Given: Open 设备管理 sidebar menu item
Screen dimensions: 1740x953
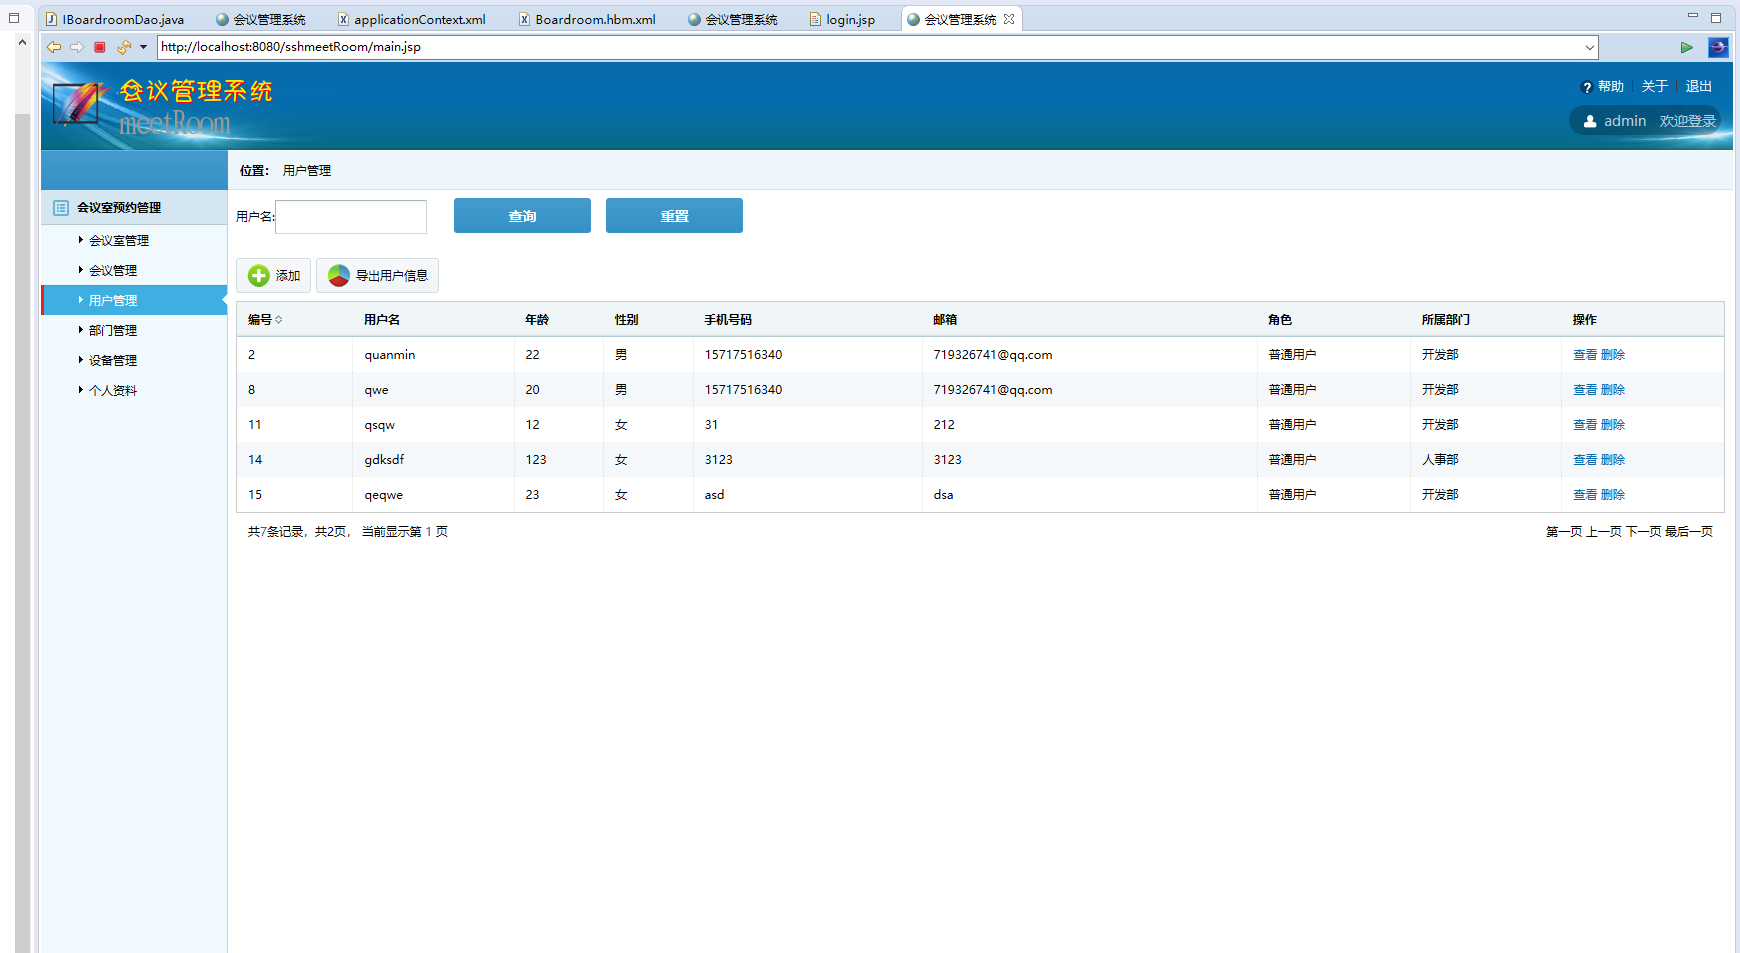Looking at the screenshot, I should pos(112,361).
